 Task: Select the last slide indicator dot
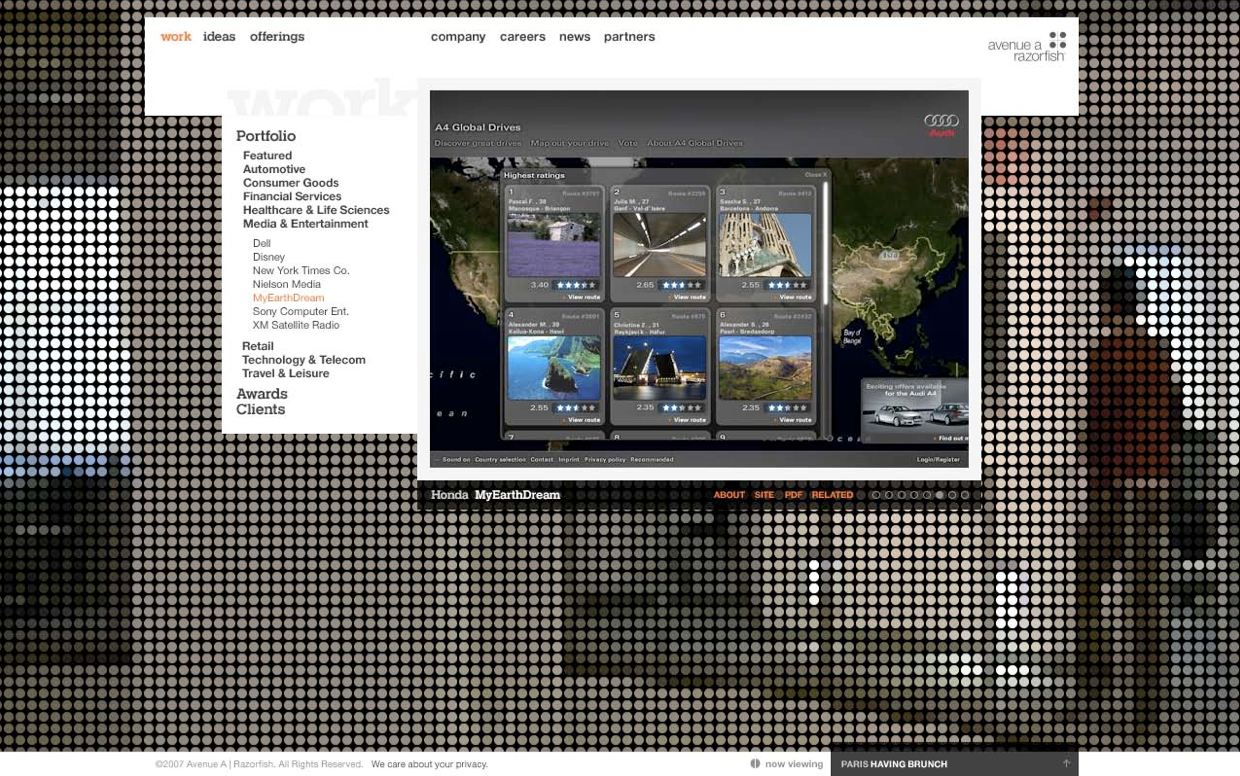point(965,495)
